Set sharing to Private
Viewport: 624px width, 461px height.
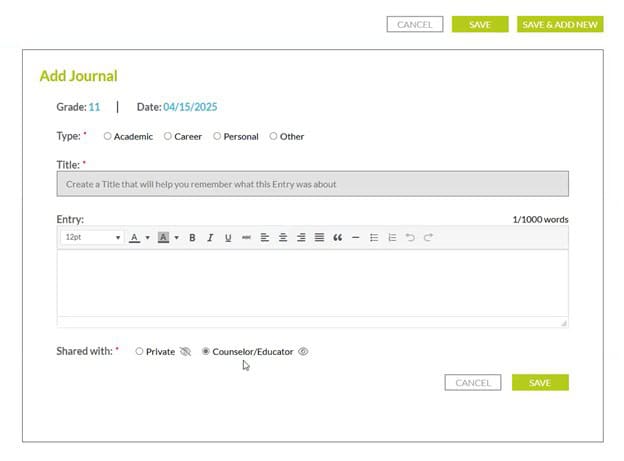coord(139,352)
